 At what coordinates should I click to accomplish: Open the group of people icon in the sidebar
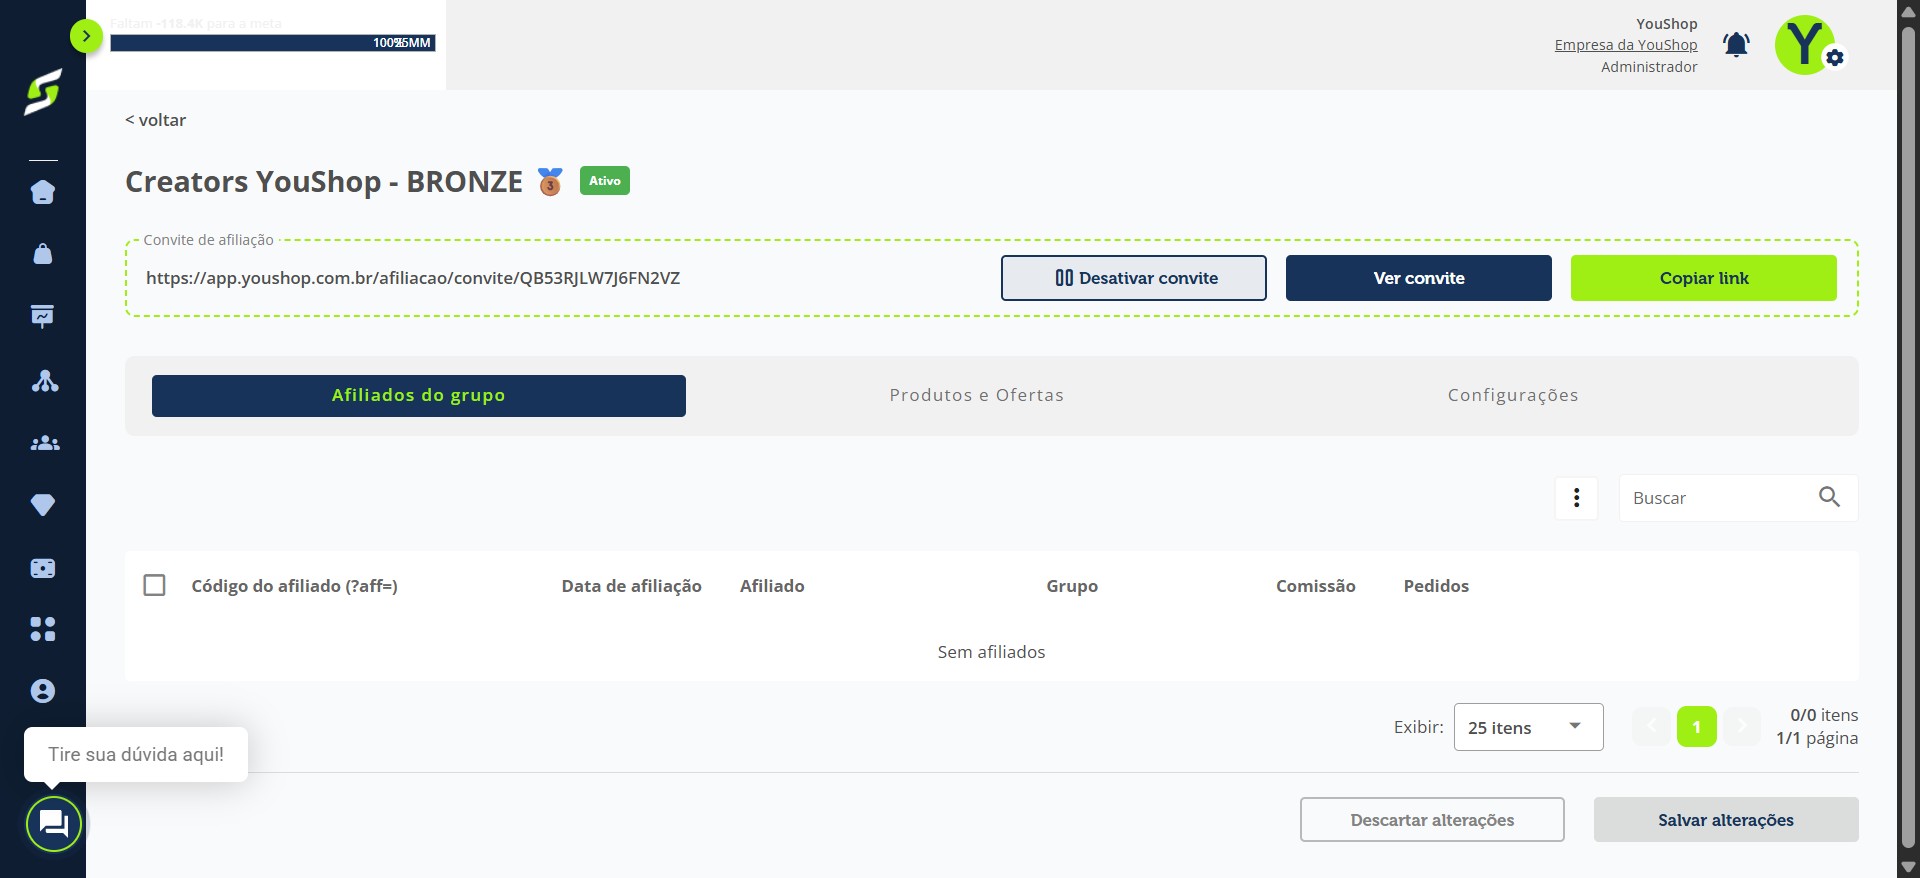tap(44, 443)
